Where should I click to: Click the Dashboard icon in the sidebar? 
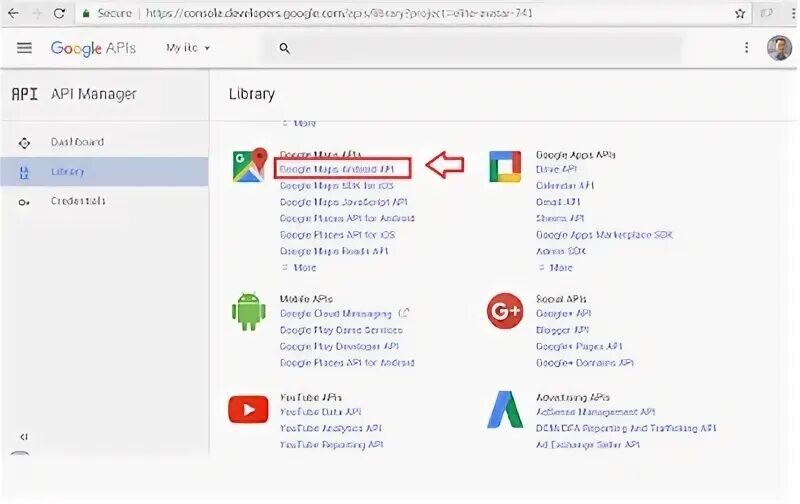point(24,143)
